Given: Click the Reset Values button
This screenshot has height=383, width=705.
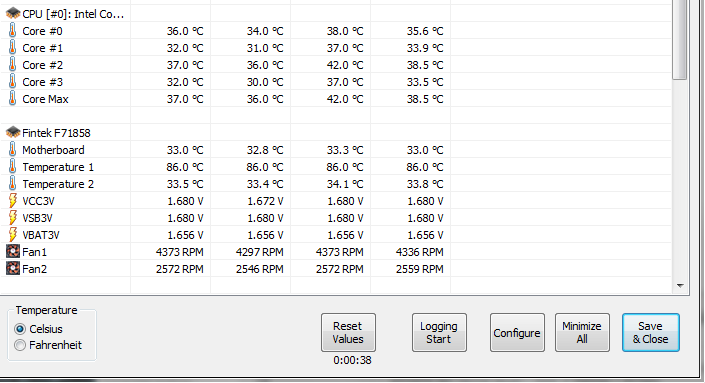Looking at the screenshot, I should click(348, 333).
